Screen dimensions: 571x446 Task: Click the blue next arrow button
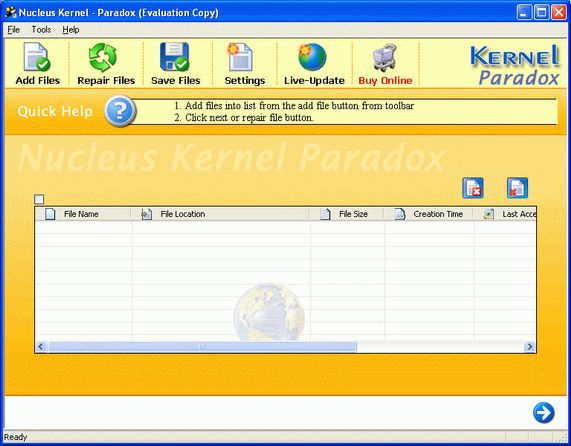pos(544,413)
